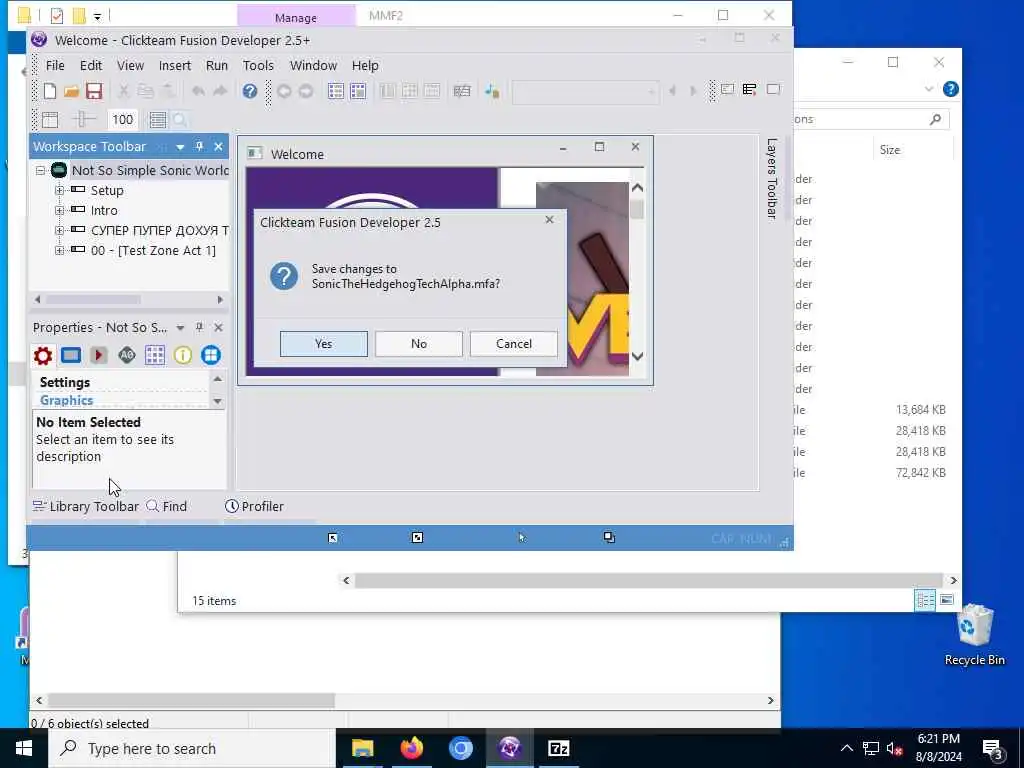This screenshot has height=768, width=1024.
Task: Open the yellow About info properties tab
Action: pos(183,355)
